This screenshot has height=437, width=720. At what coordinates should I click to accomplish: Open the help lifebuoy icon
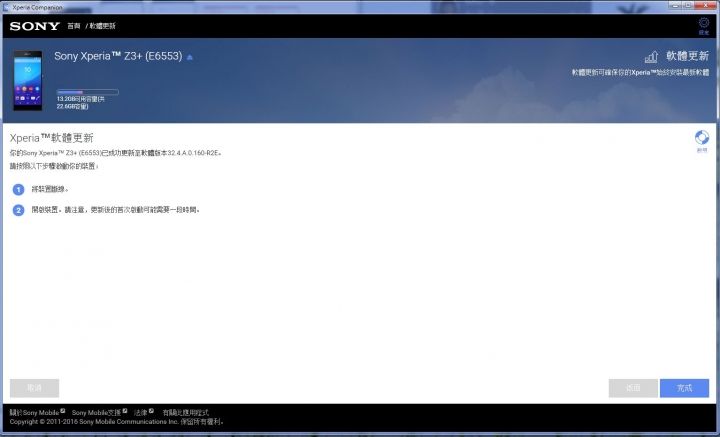(702, 137)
